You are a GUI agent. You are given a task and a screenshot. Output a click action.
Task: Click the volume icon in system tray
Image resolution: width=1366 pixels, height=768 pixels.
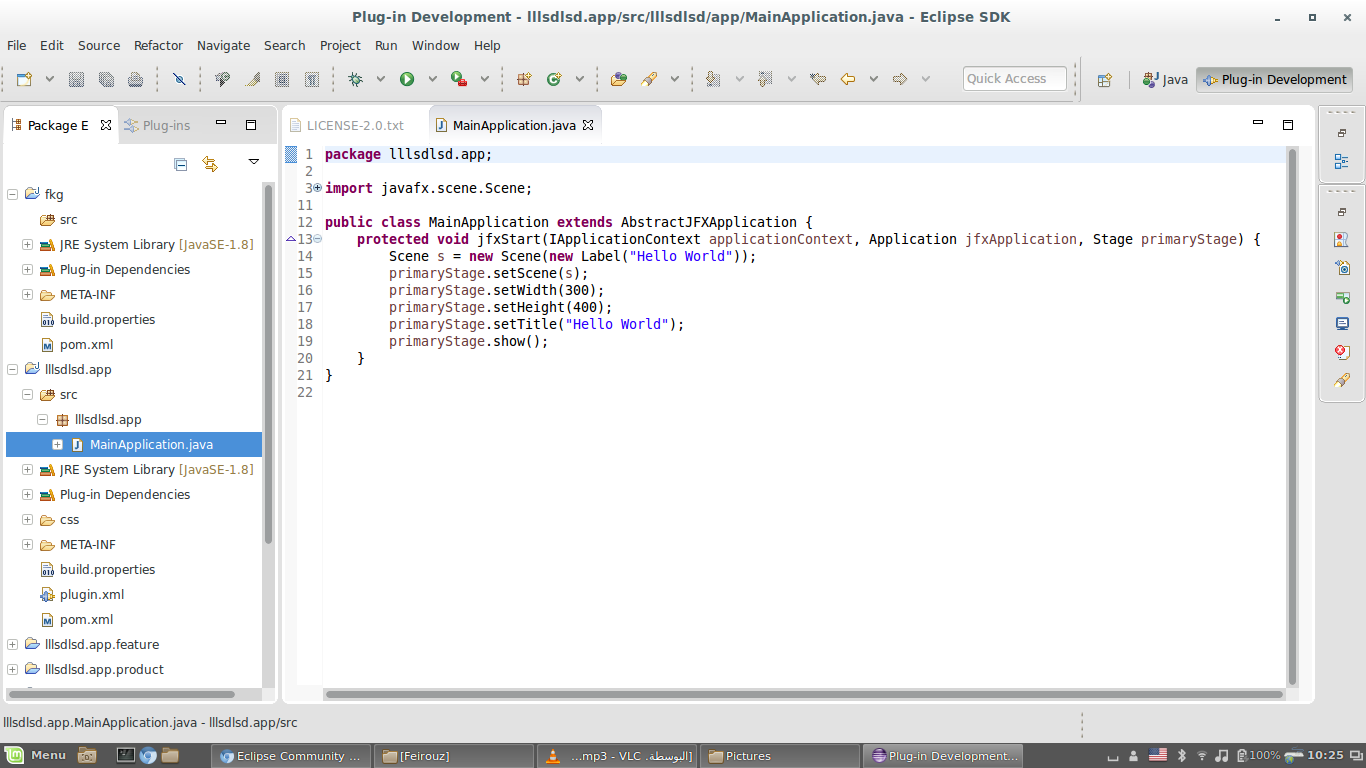tap(1221, 755)
